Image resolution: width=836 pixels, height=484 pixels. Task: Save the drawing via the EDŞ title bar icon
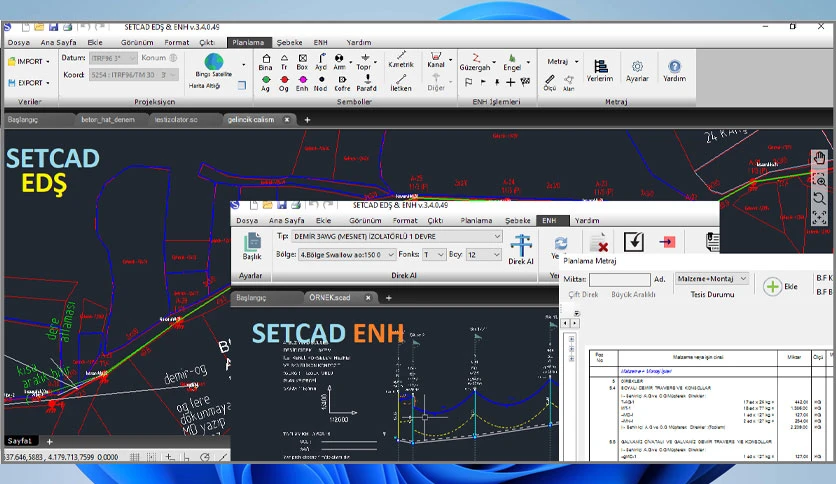coord(53,27)
